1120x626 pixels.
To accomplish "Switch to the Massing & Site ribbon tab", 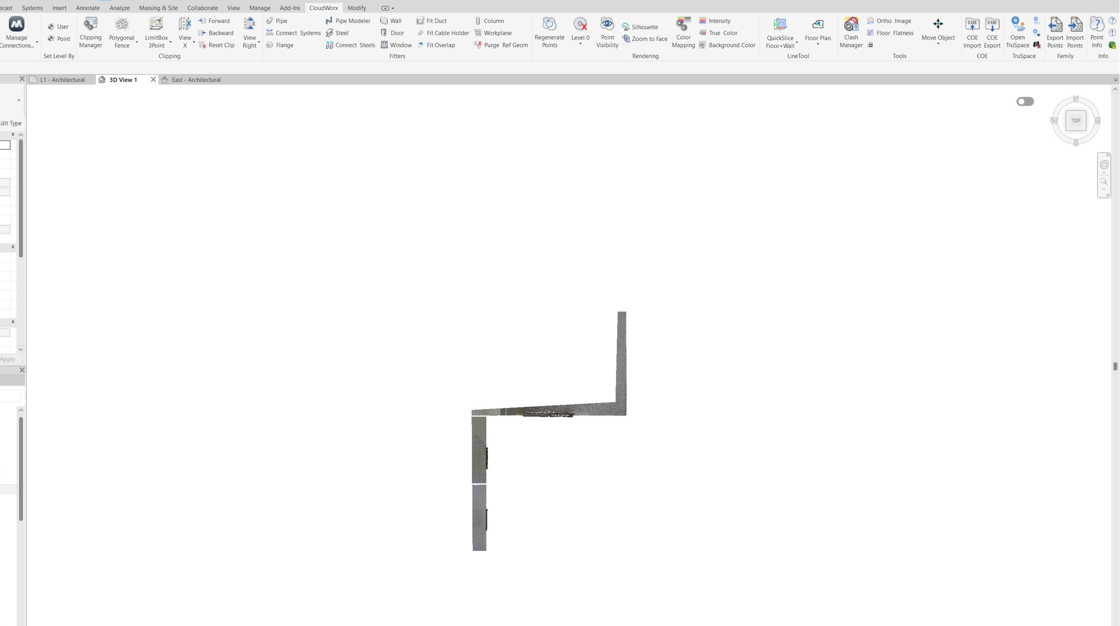I will point(158,8).
